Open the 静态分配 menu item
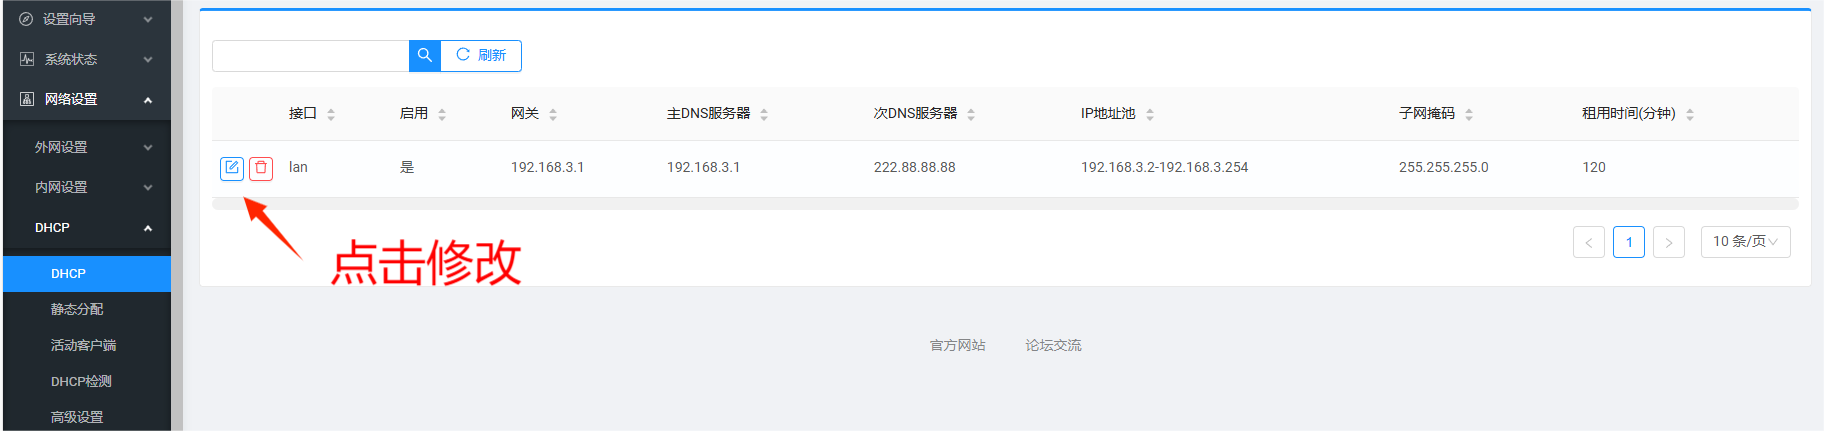1824x431 pixels. tap(77, 309)
